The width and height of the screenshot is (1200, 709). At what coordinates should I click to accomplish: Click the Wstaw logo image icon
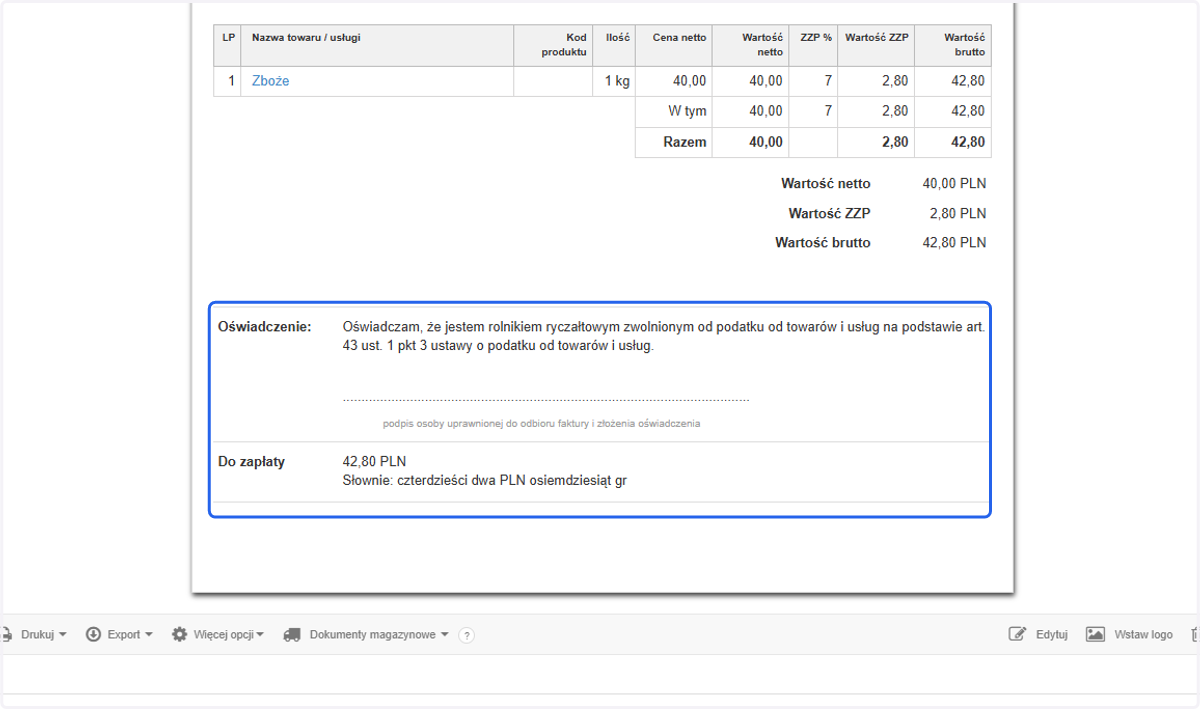click(1095, 634)
